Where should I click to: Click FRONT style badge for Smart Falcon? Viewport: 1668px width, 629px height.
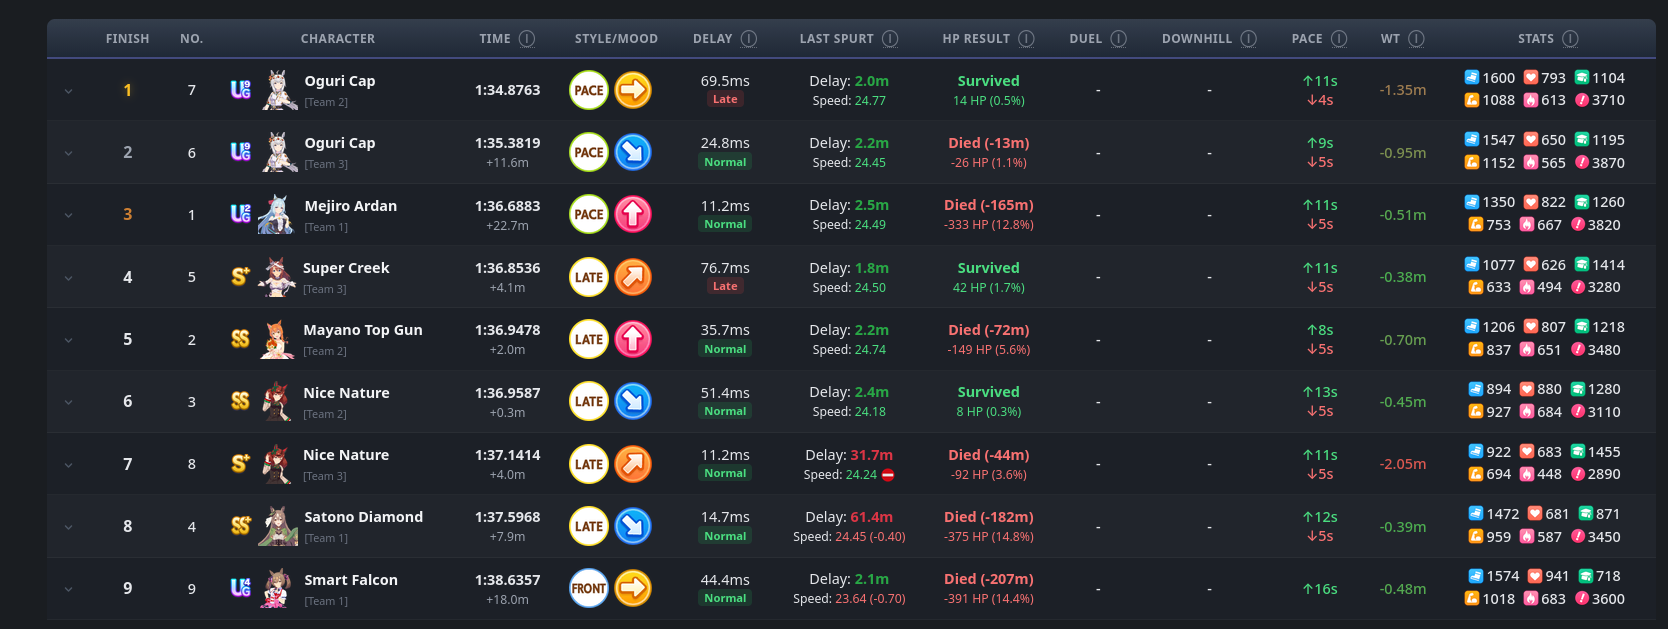pos(589,588)
